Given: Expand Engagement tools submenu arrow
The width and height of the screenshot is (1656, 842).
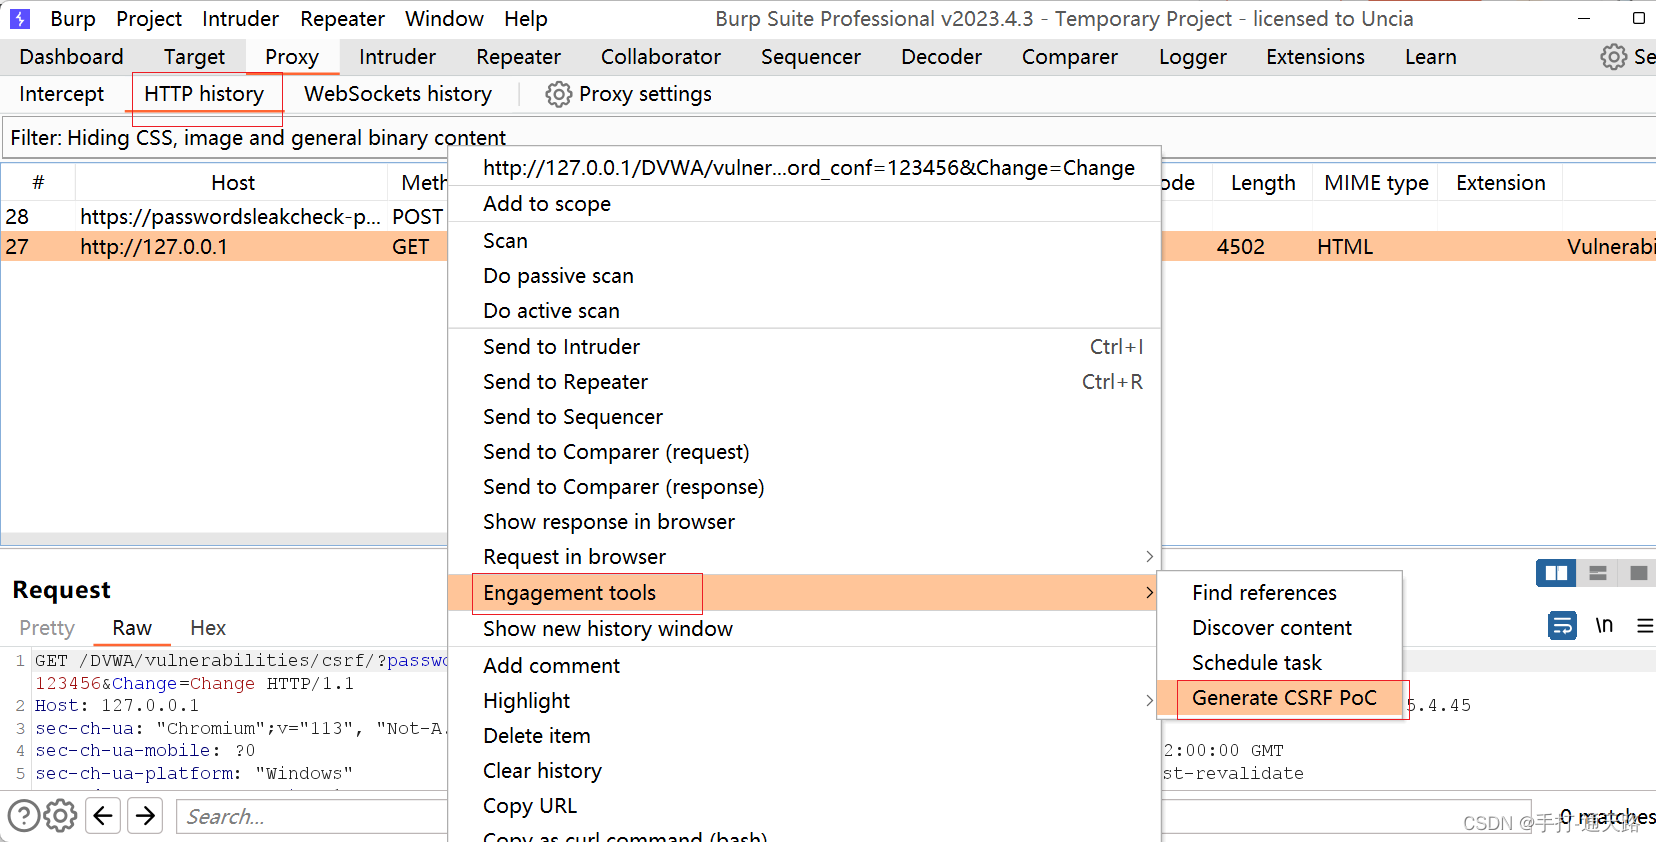Looking at the screenshot, I should 1149,593.
